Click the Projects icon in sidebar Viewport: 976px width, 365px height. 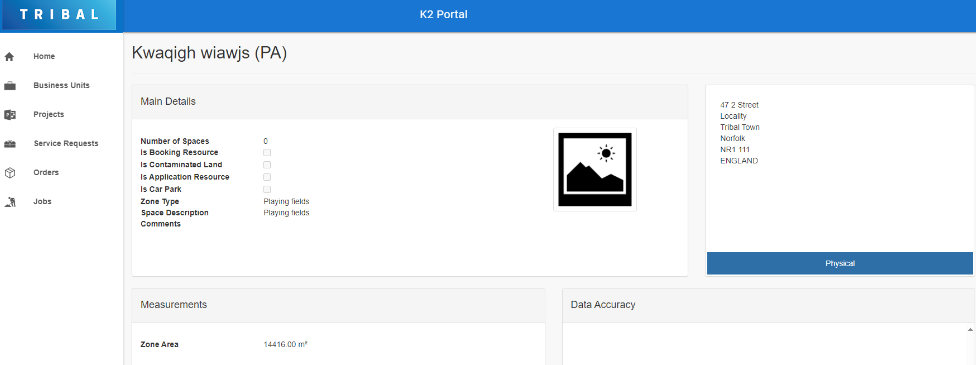coord(9,115)
